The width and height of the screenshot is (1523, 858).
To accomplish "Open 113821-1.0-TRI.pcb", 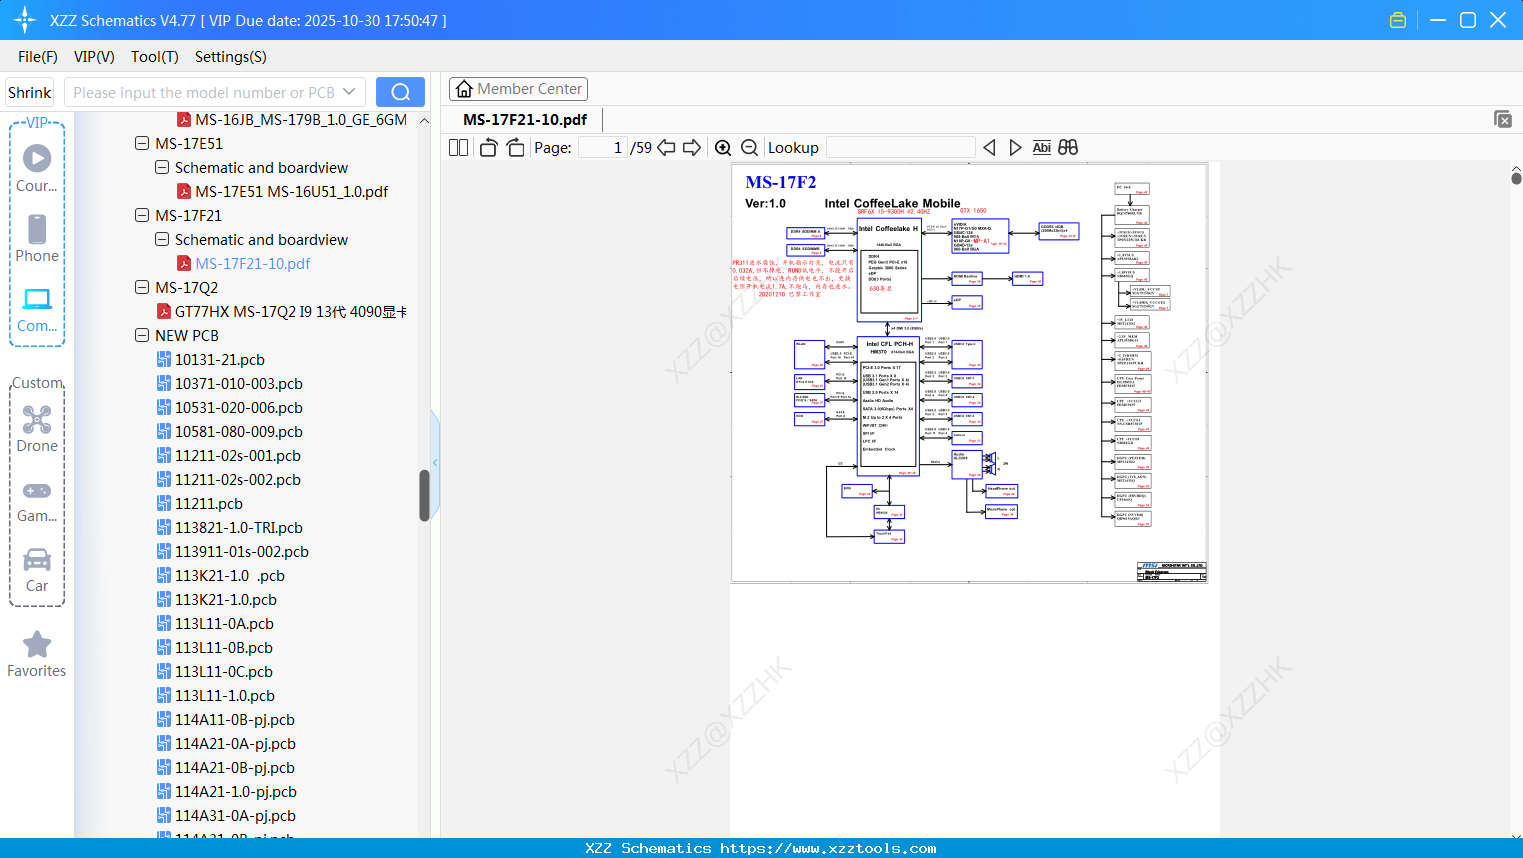I will [239, 527].
